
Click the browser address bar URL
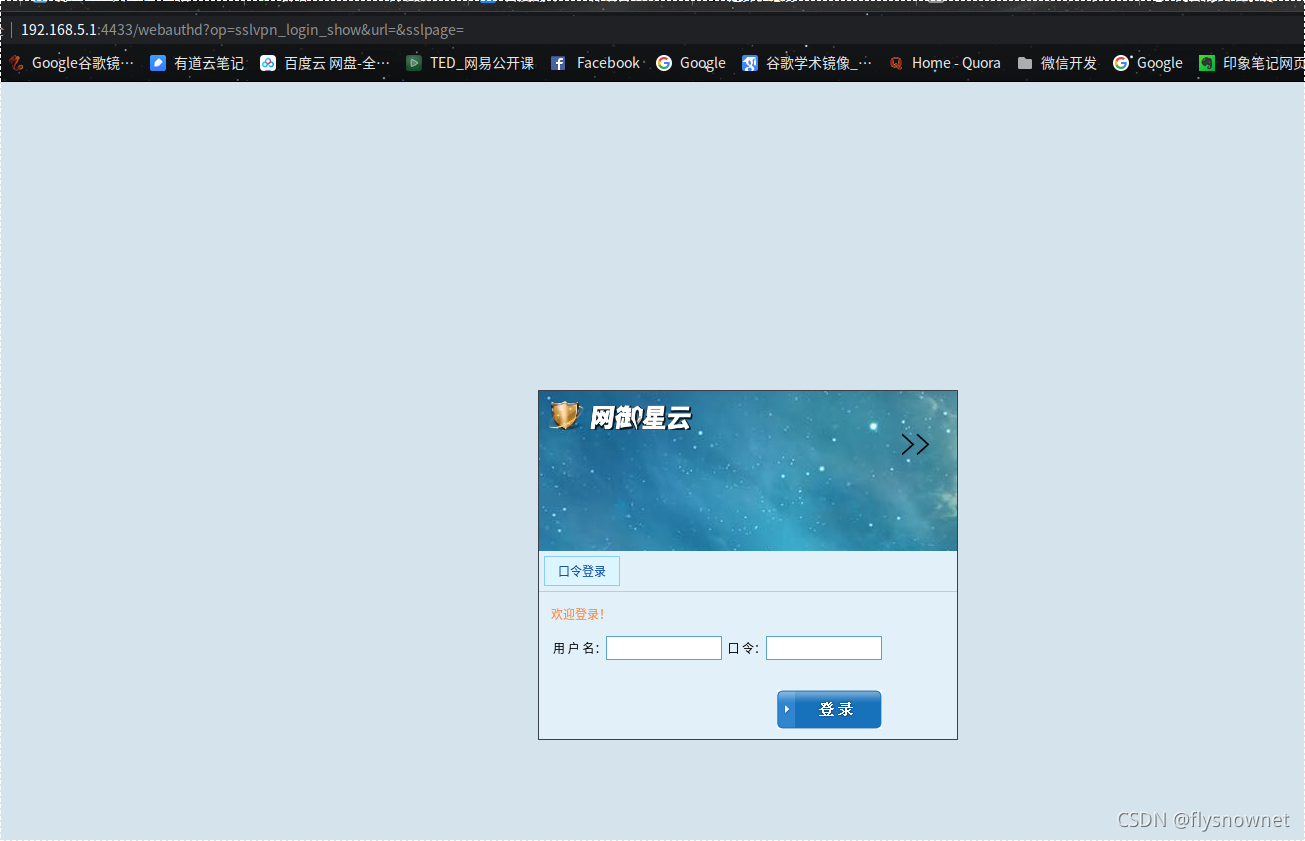click(x=242, y=30)
